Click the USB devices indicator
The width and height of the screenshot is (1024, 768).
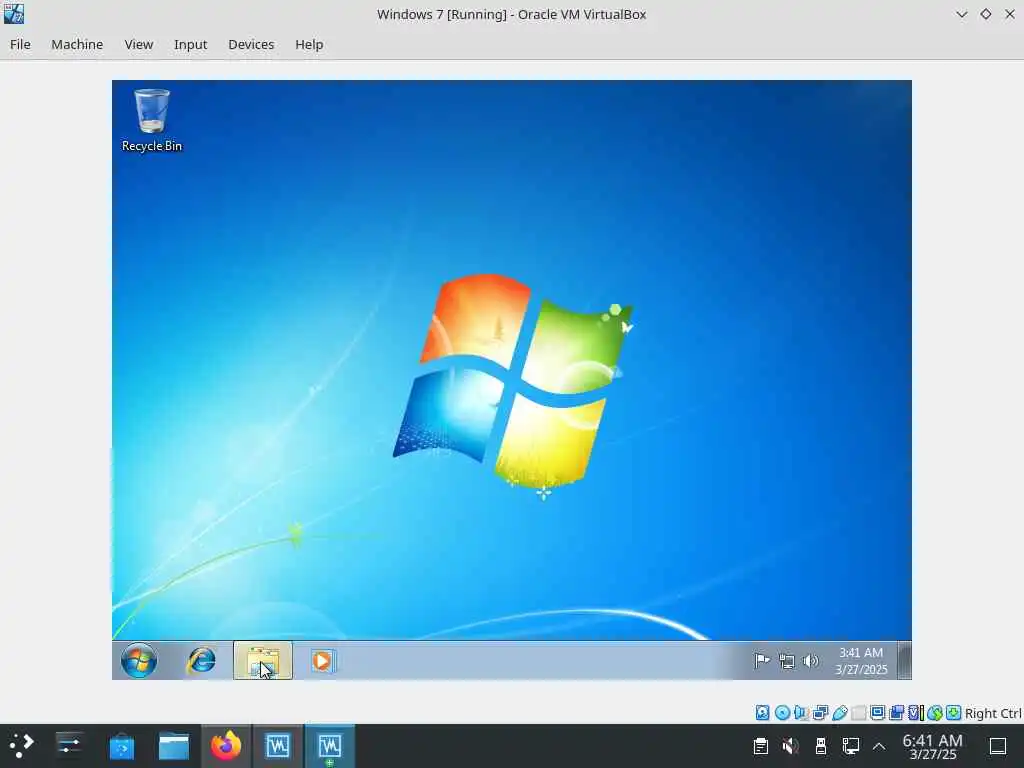tap(840, 712)
